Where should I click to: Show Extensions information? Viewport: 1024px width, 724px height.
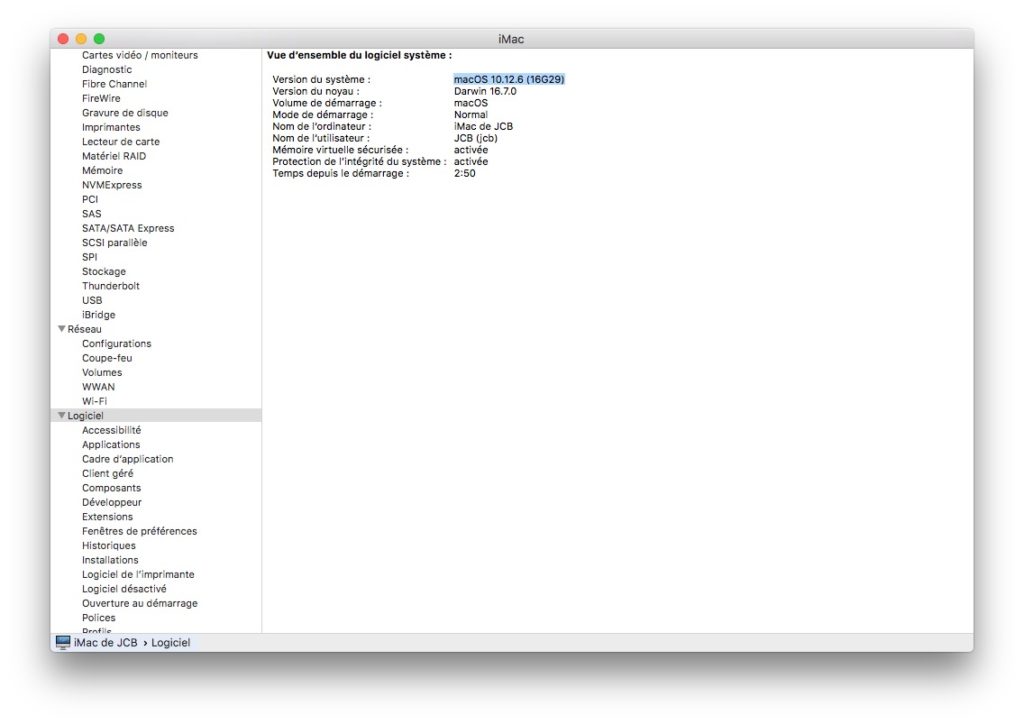(107, 516)
